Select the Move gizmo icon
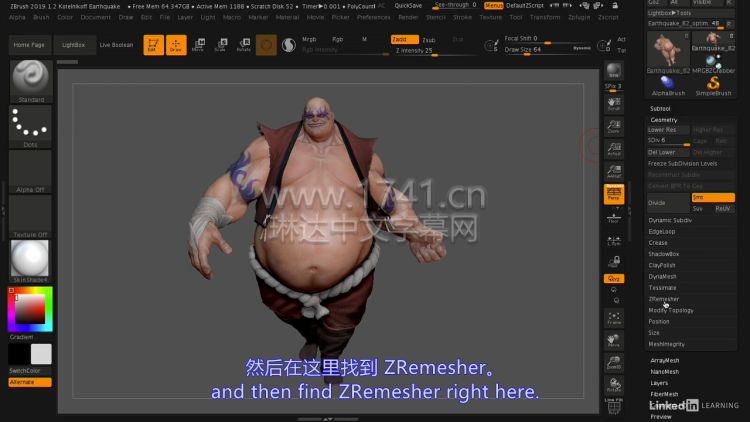Viewport: 750px width, 422px height. click(x=199, y=44)
